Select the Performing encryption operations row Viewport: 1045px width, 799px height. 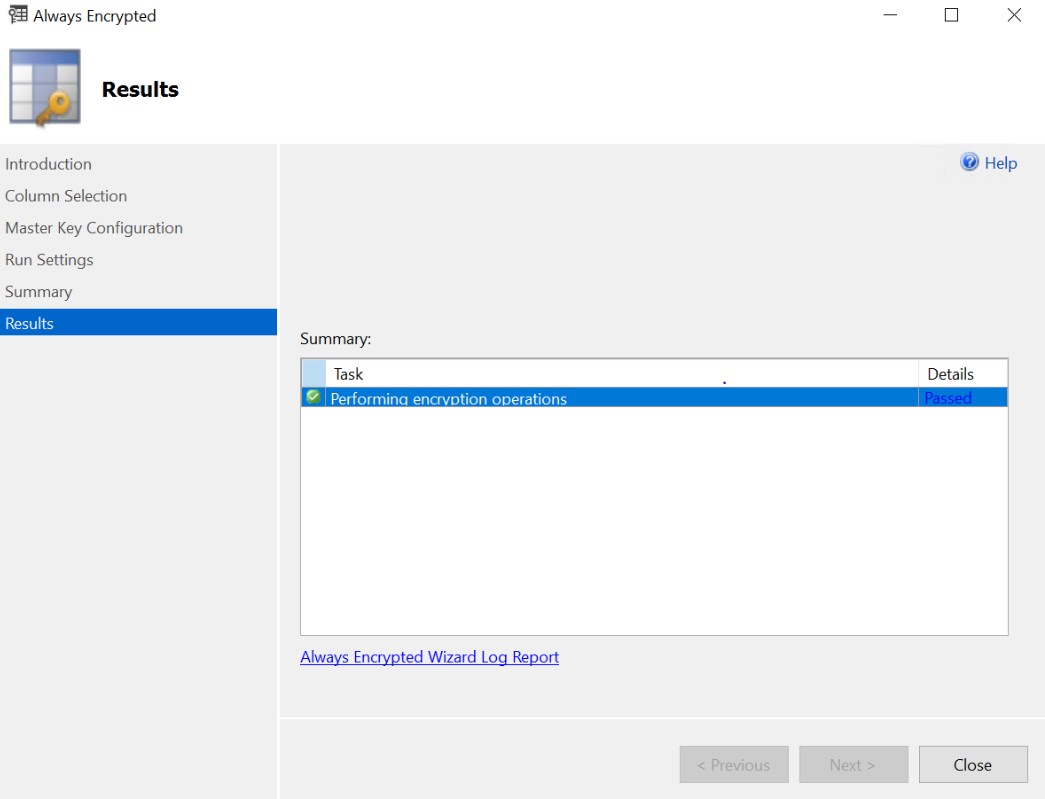[x=654, y=398]
